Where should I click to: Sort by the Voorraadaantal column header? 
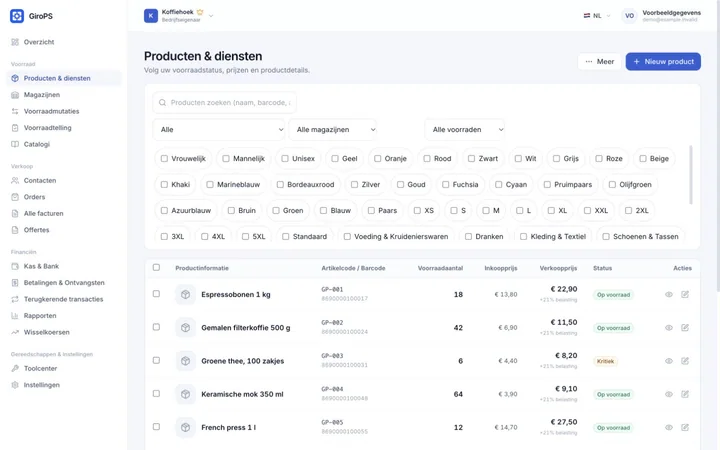click(440, 268)
